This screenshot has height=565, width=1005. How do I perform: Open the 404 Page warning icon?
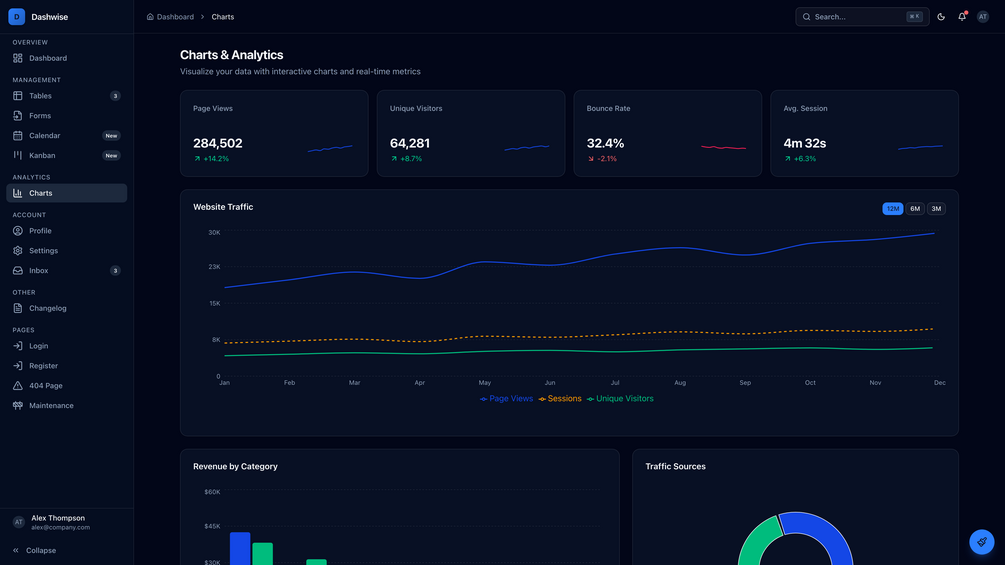[x=17, y=386]
